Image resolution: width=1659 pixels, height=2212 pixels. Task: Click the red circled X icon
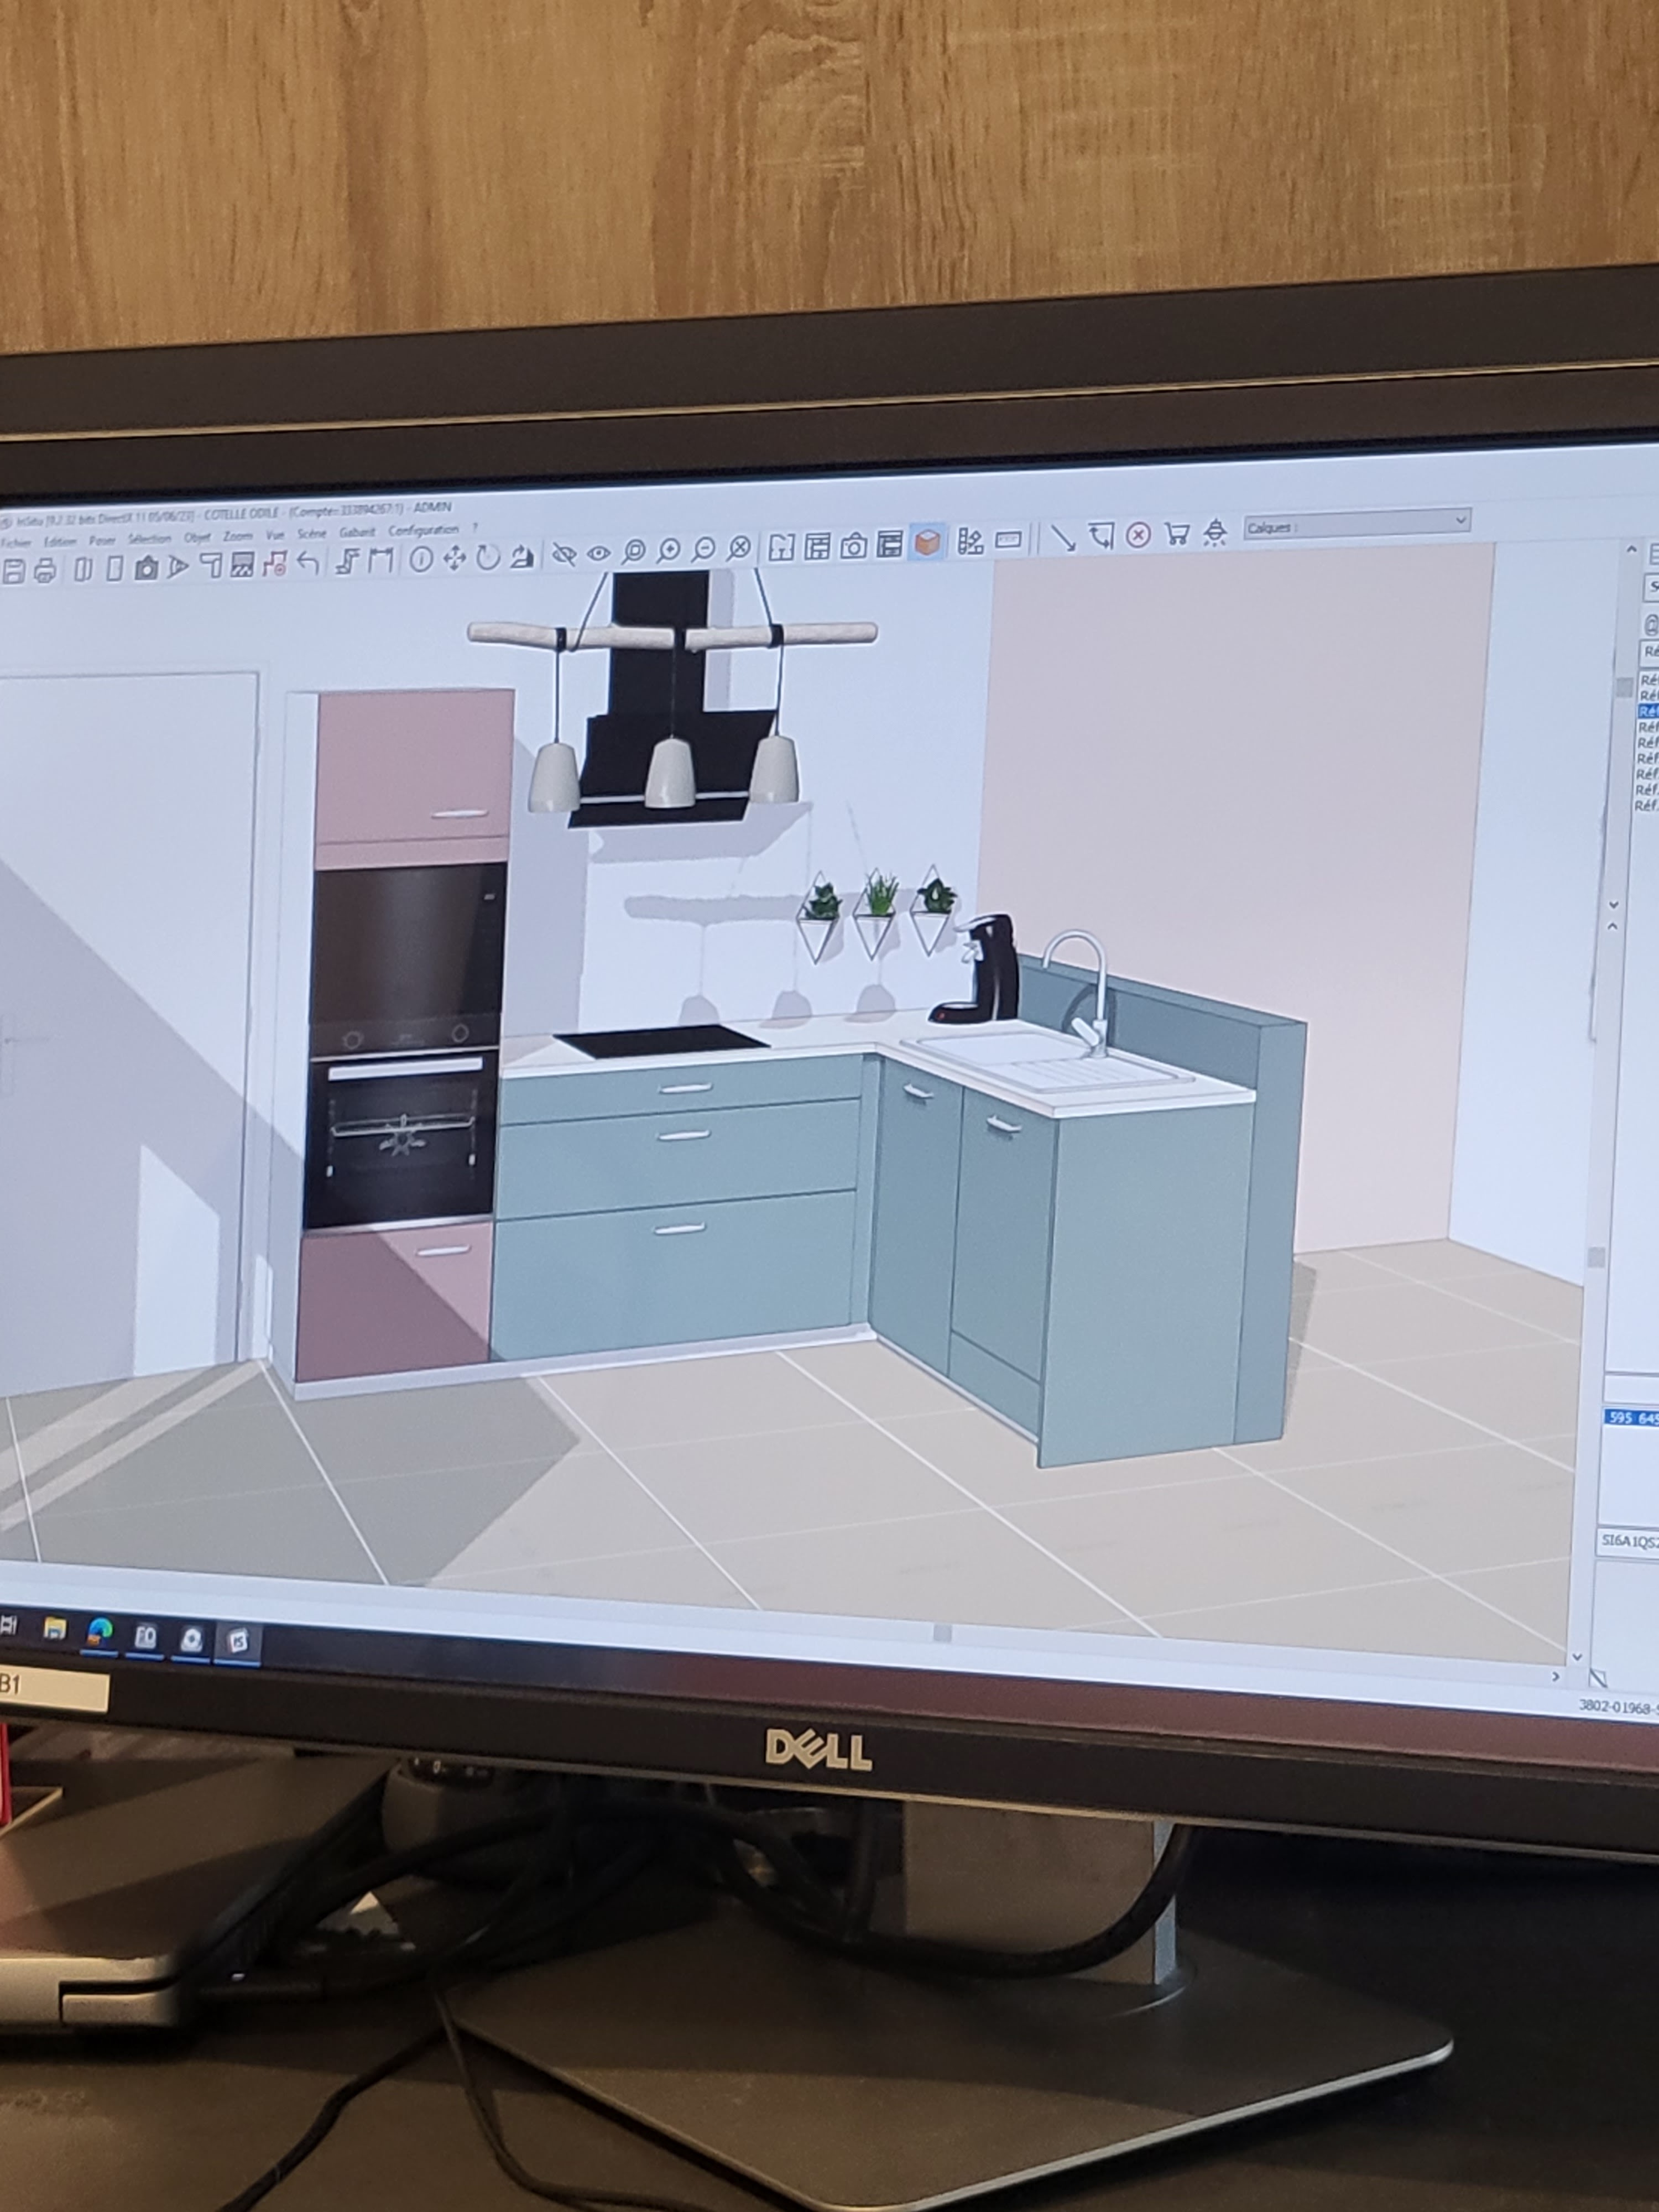(x=1138, y=535)
